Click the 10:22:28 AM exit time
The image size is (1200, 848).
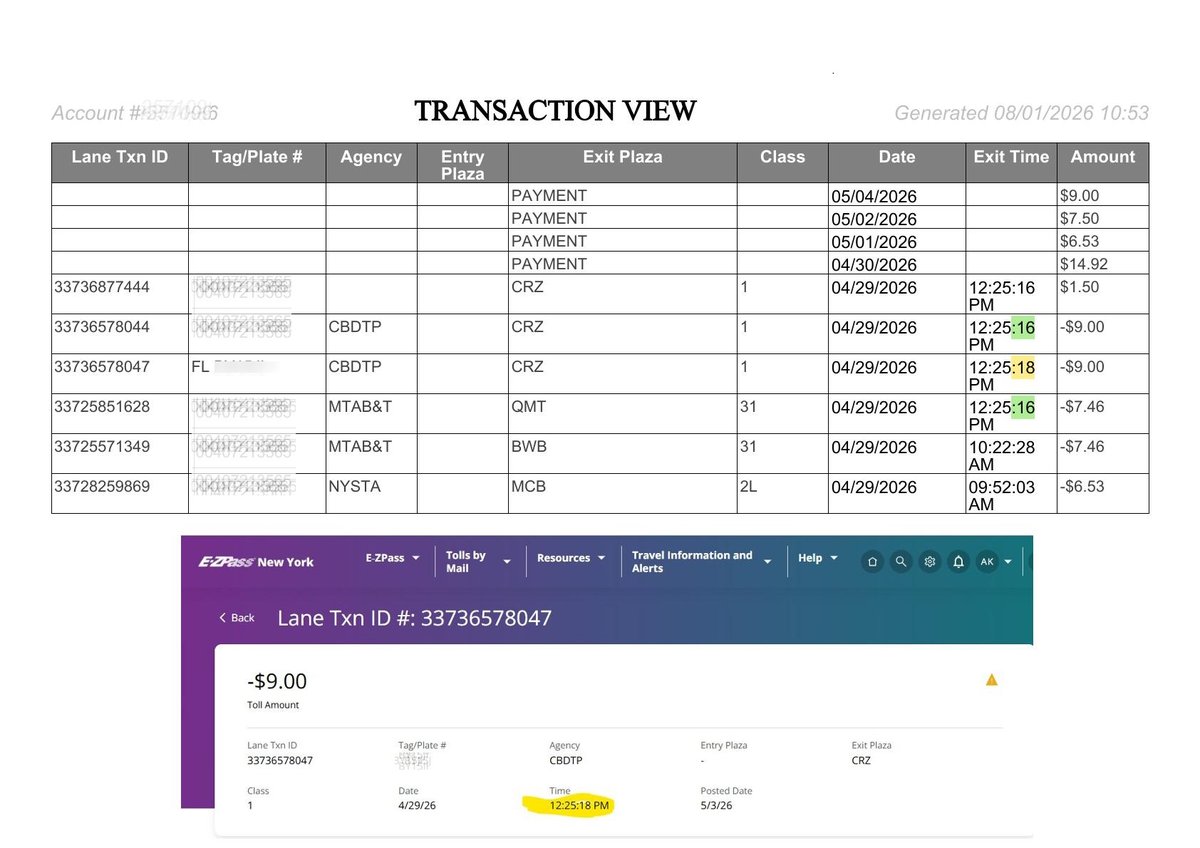pyautogui.click(x=1002, y=455)
